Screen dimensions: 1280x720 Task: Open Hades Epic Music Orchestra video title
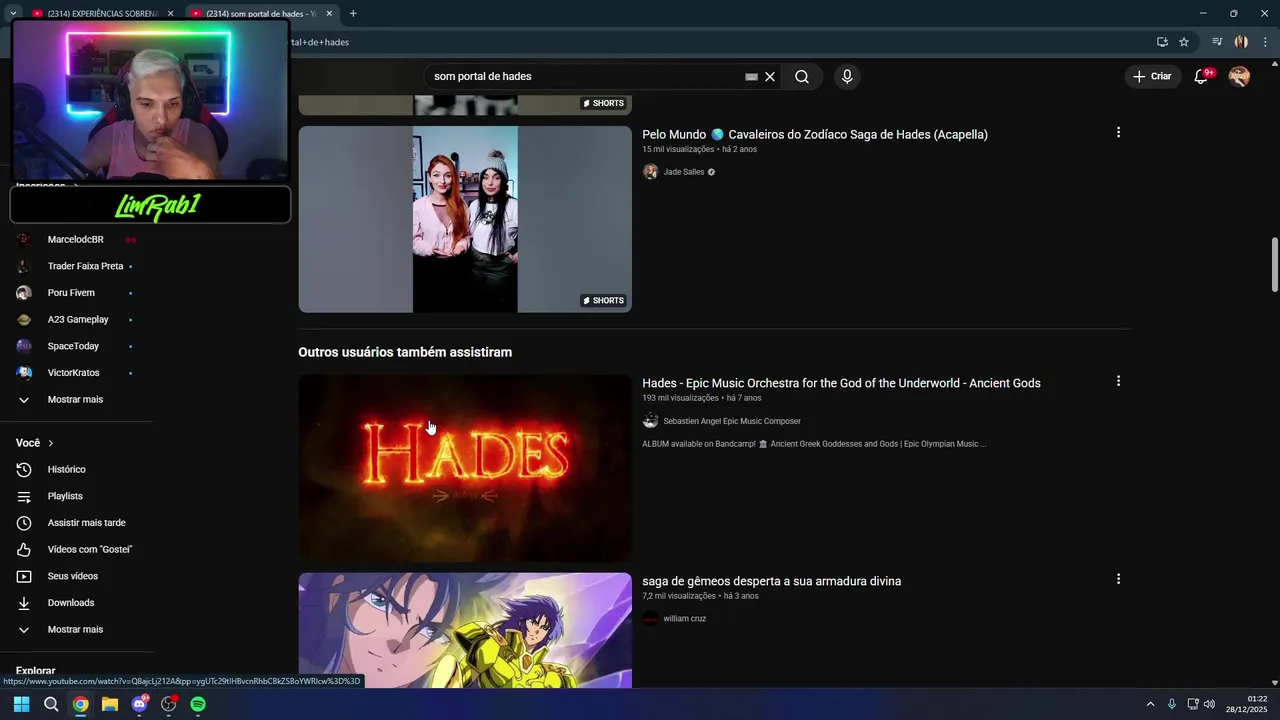[x=841, y=383]
